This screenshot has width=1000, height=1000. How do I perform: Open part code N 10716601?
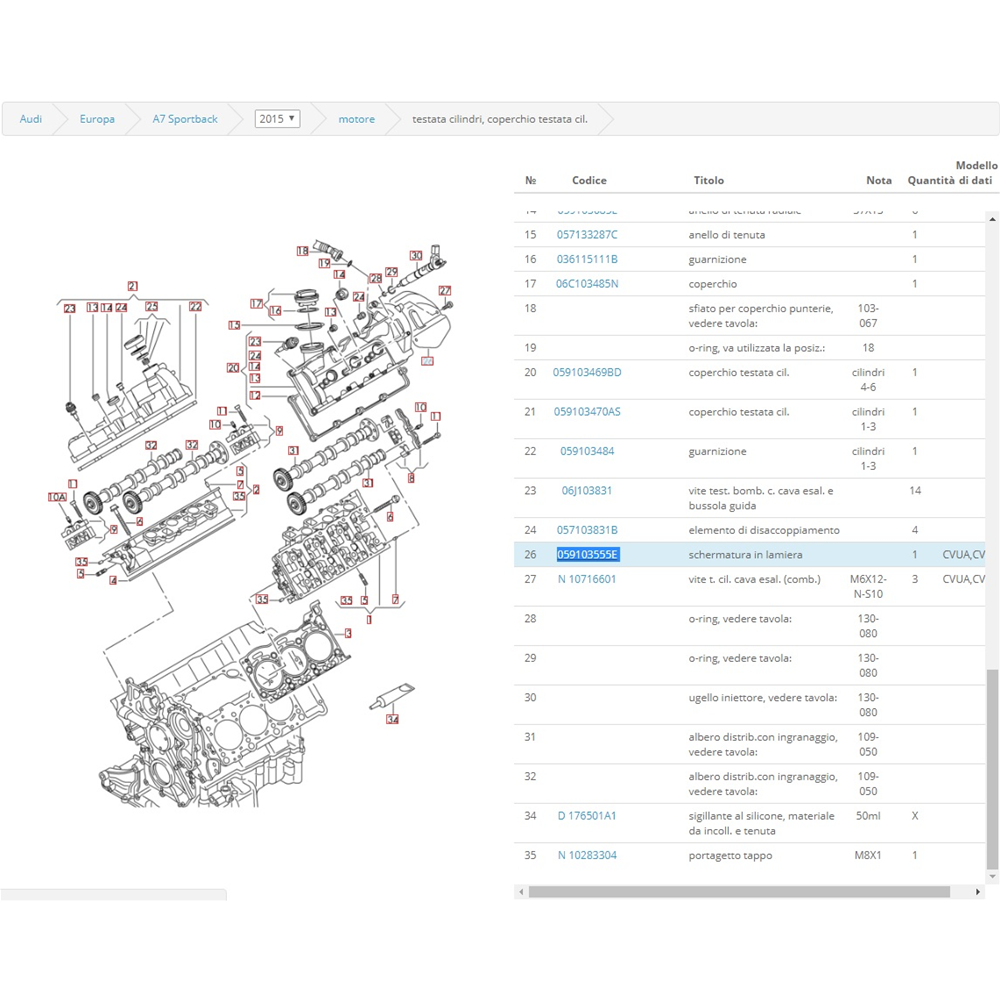coord(587,579)
